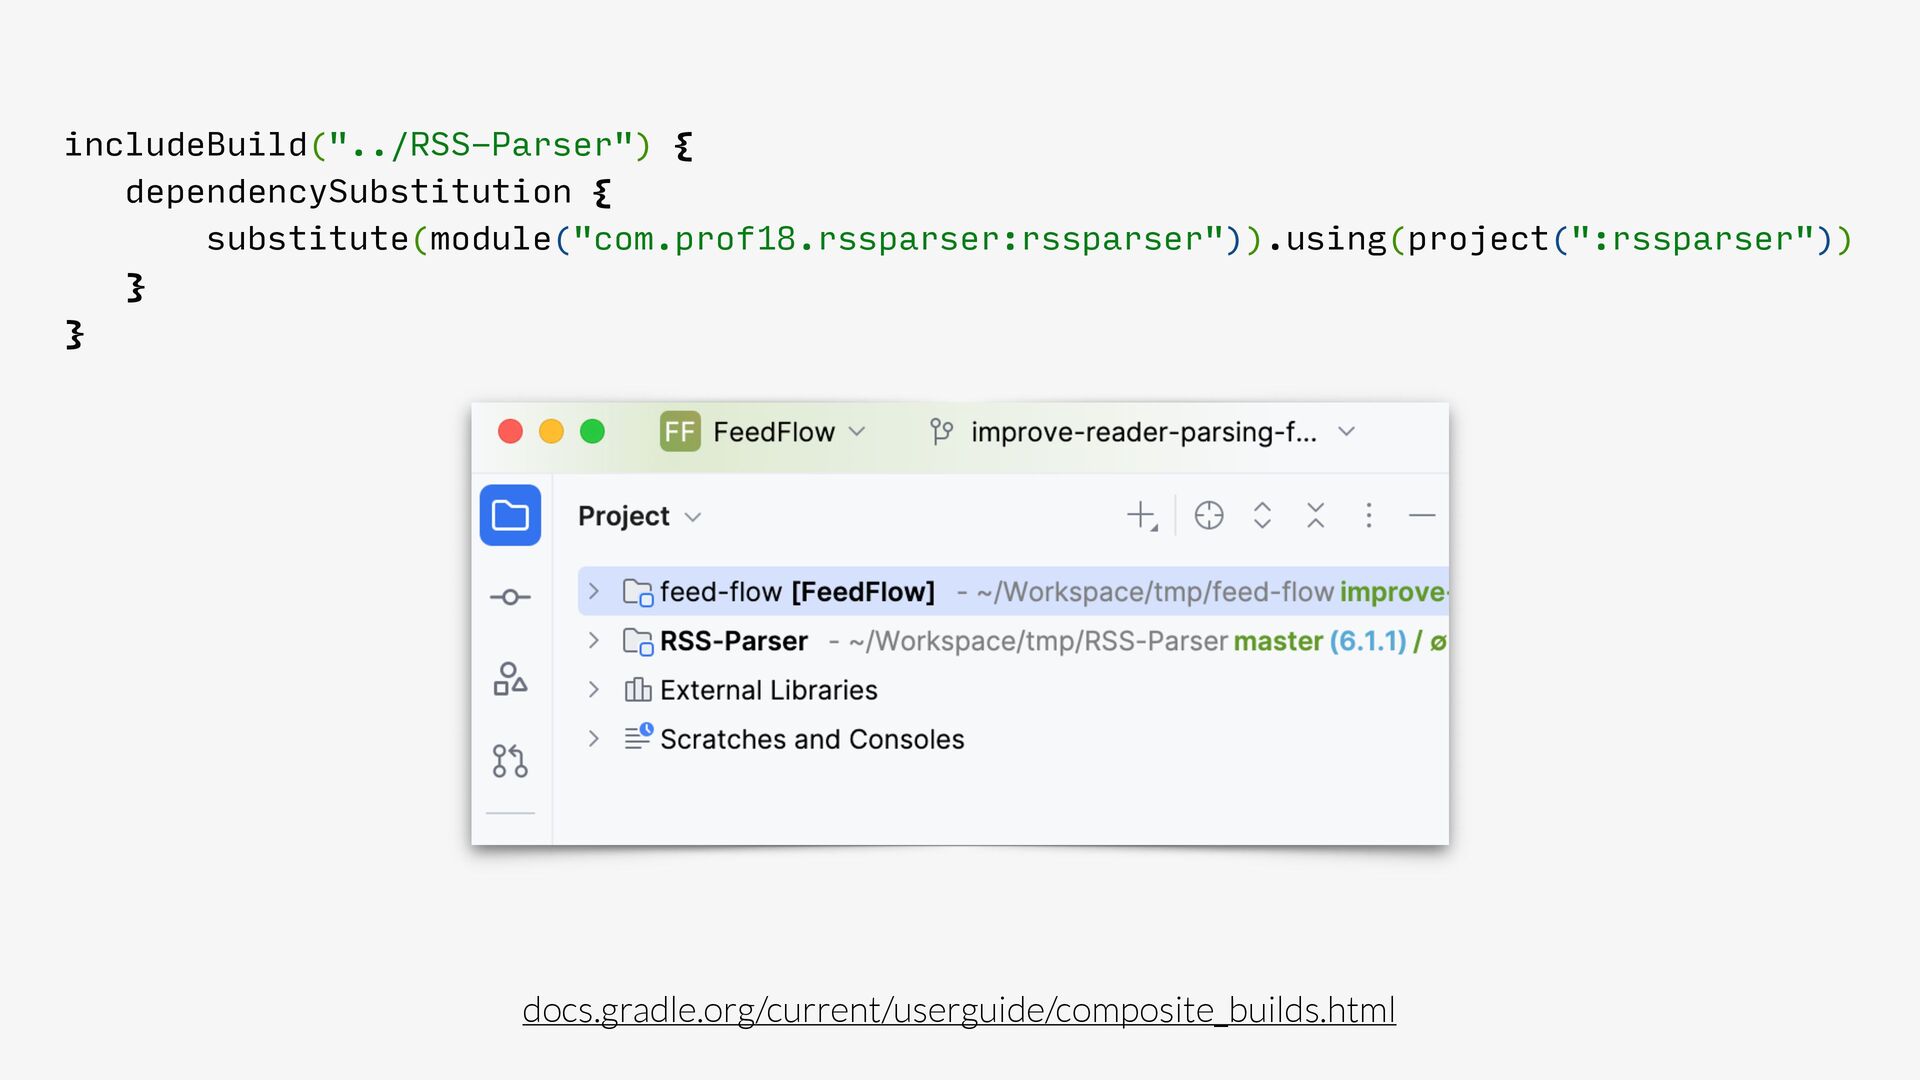Click the Collapse All icon
Screen dimensions: 1920x1080
[1315, 515]
